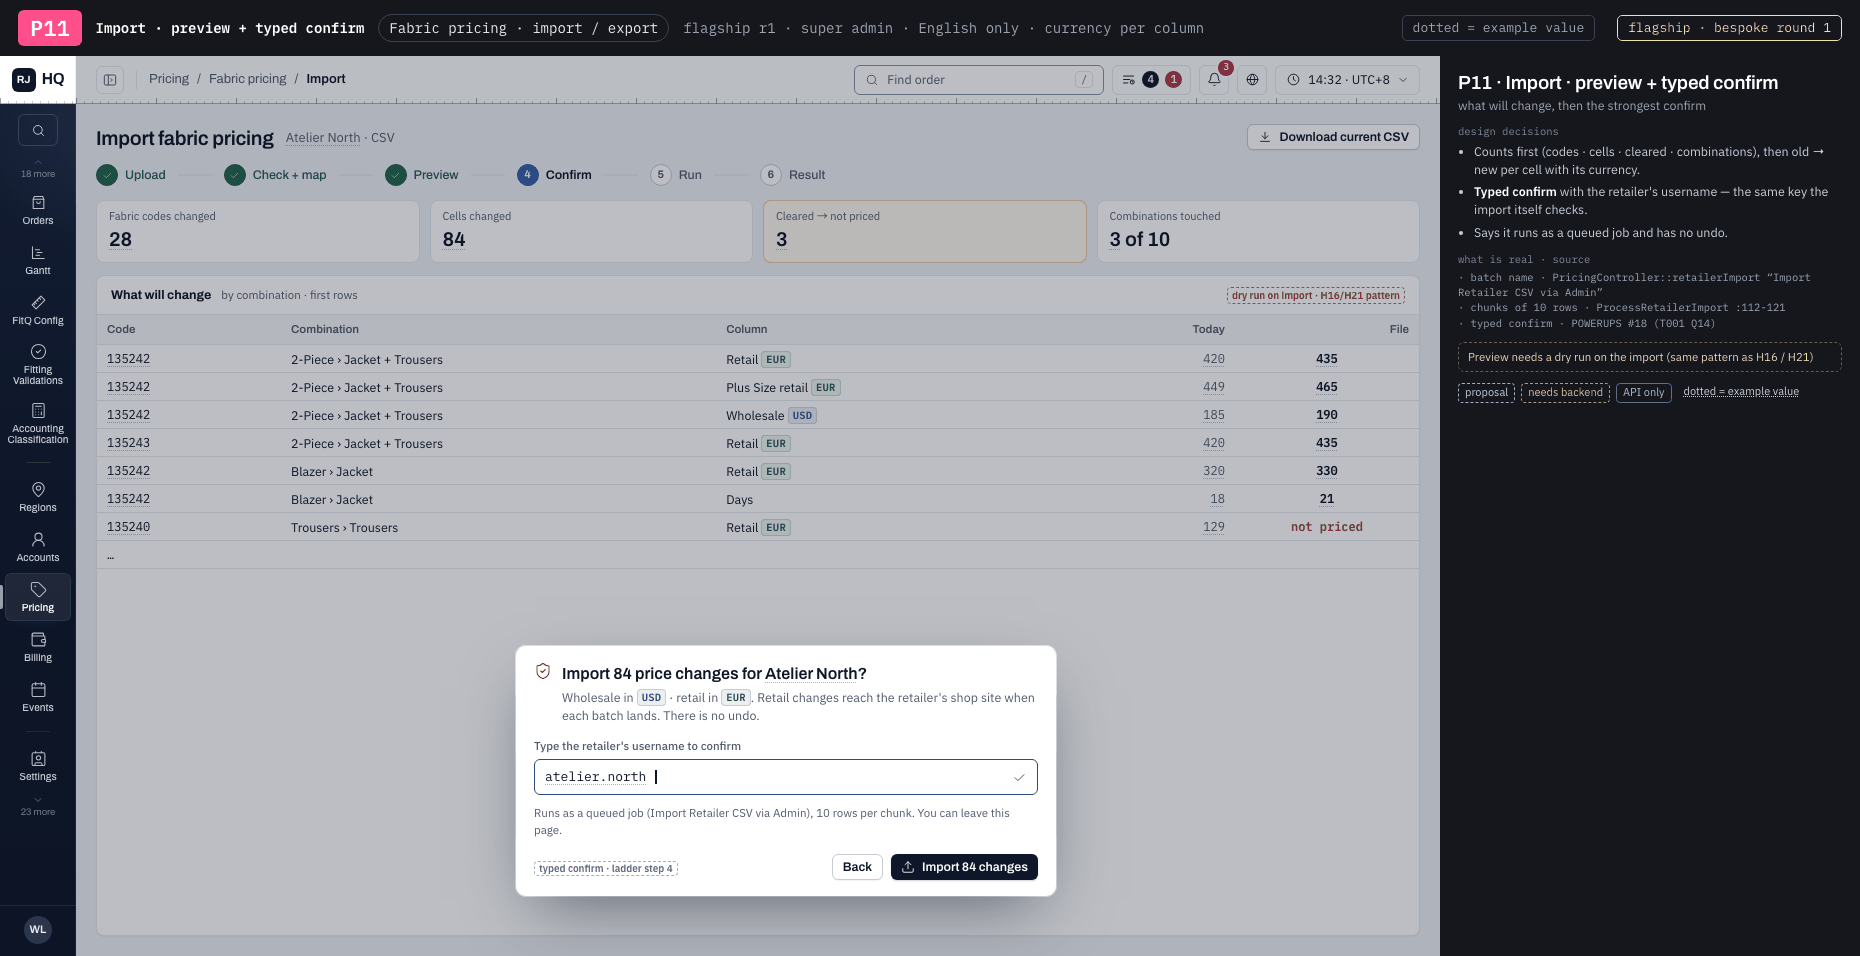Click code 135243 in the table
The image size is (1860, 956).
point(129,443)
